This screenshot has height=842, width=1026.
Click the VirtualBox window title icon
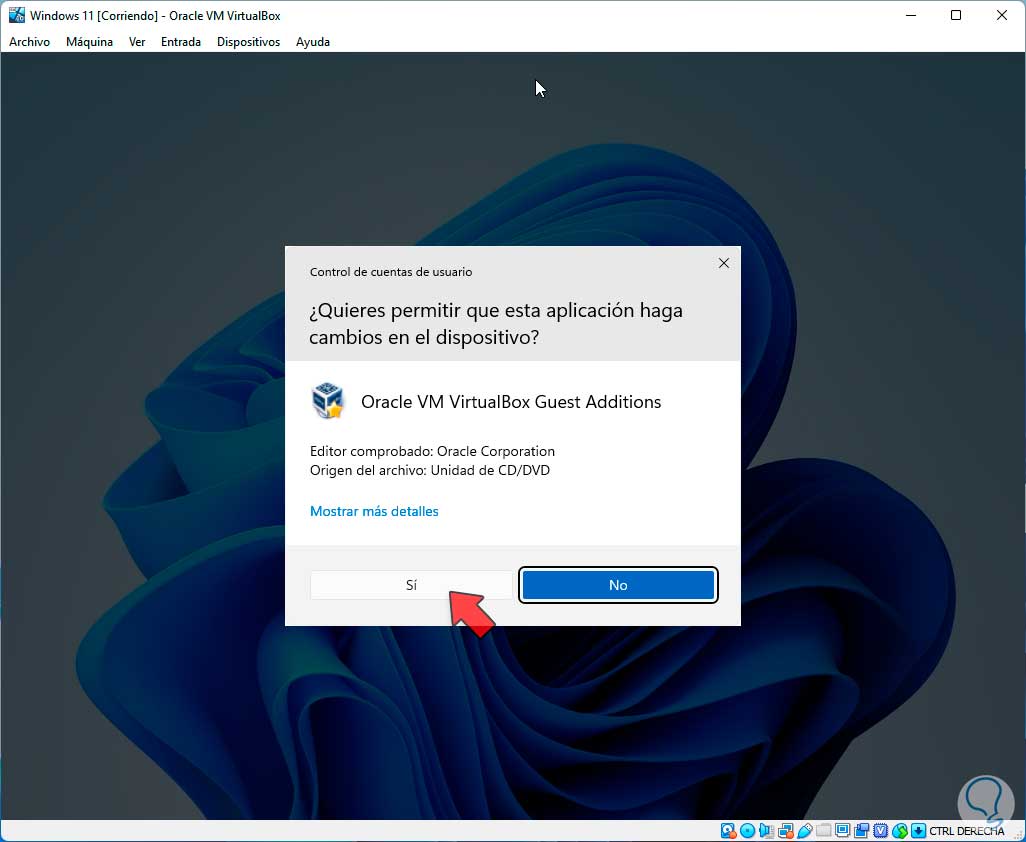(x=16, y=15)
